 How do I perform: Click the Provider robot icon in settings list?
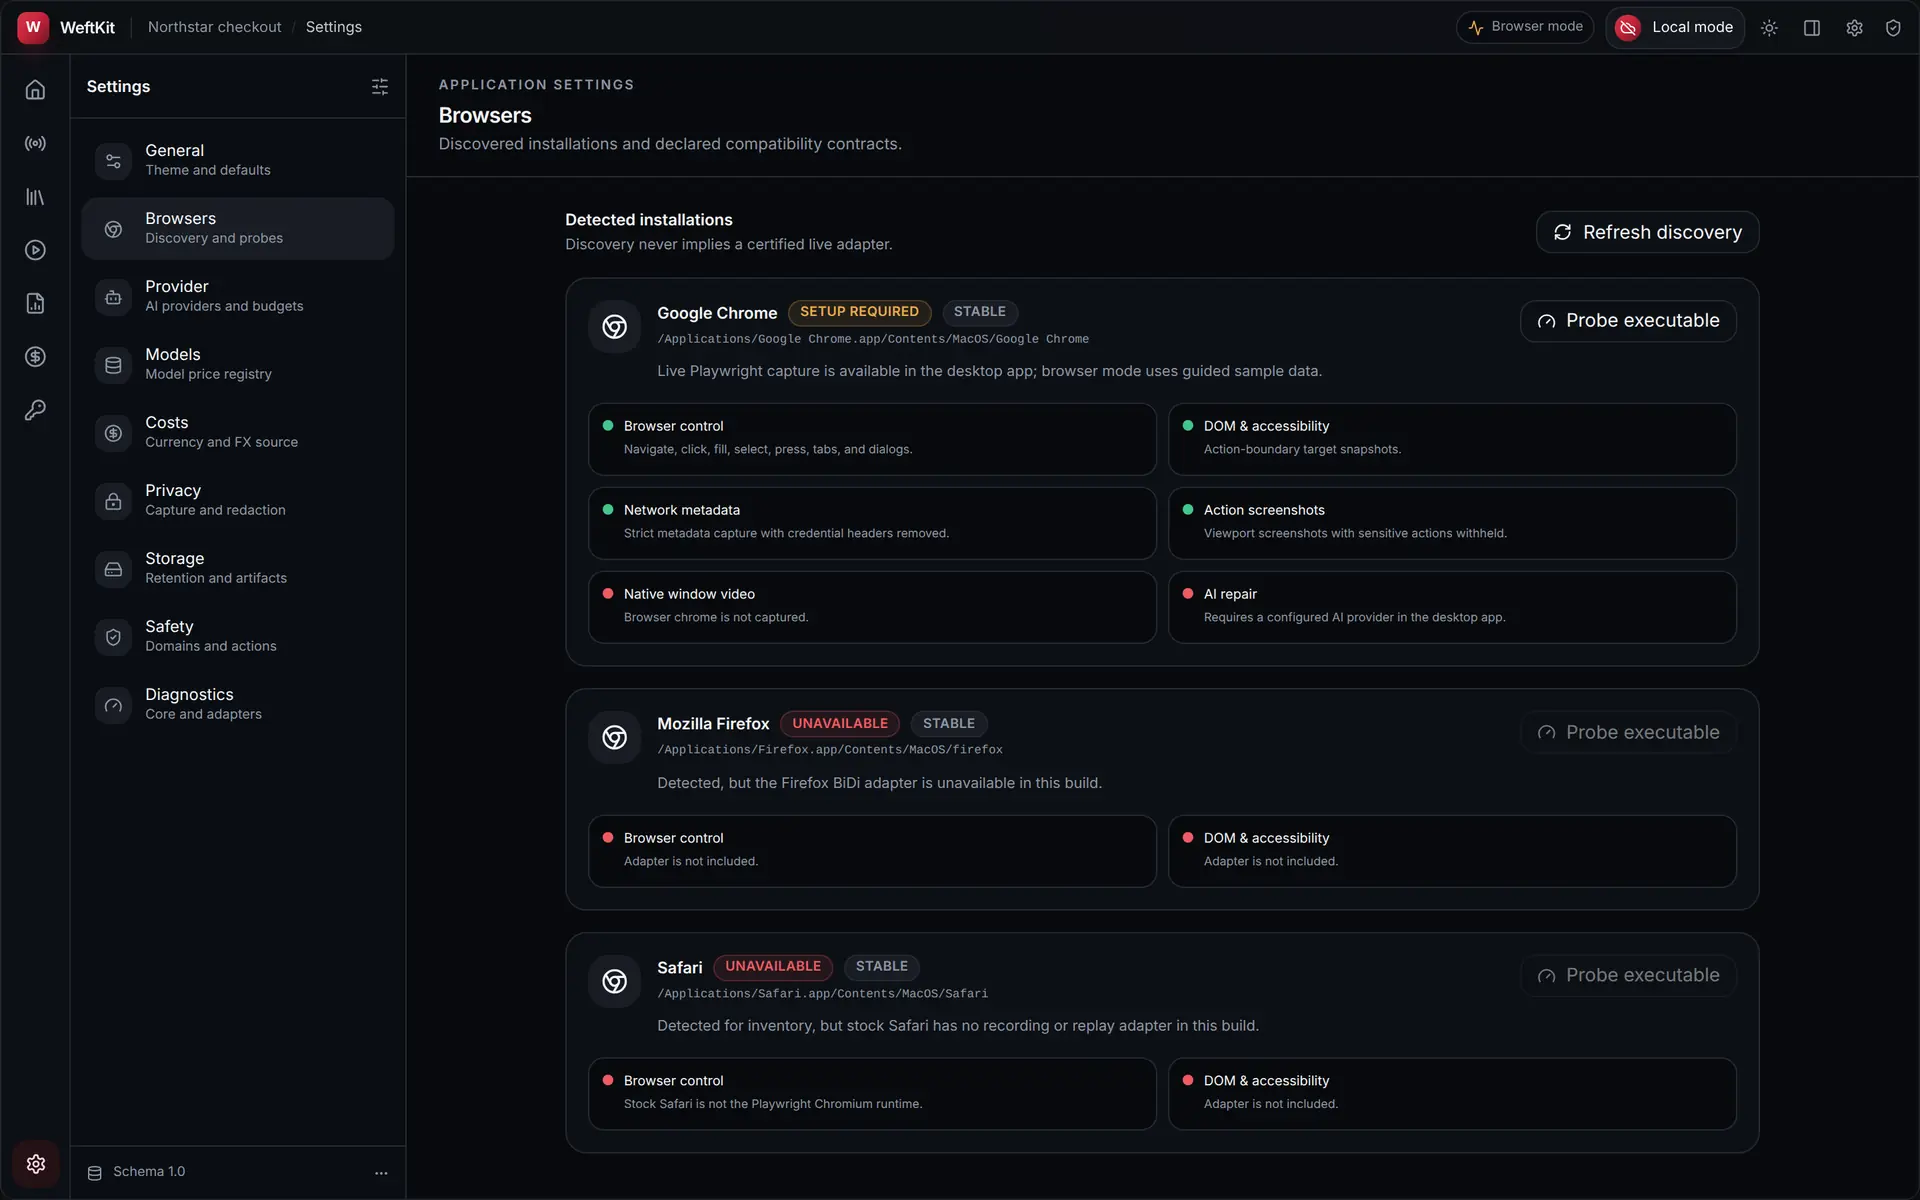click(113, 297)
